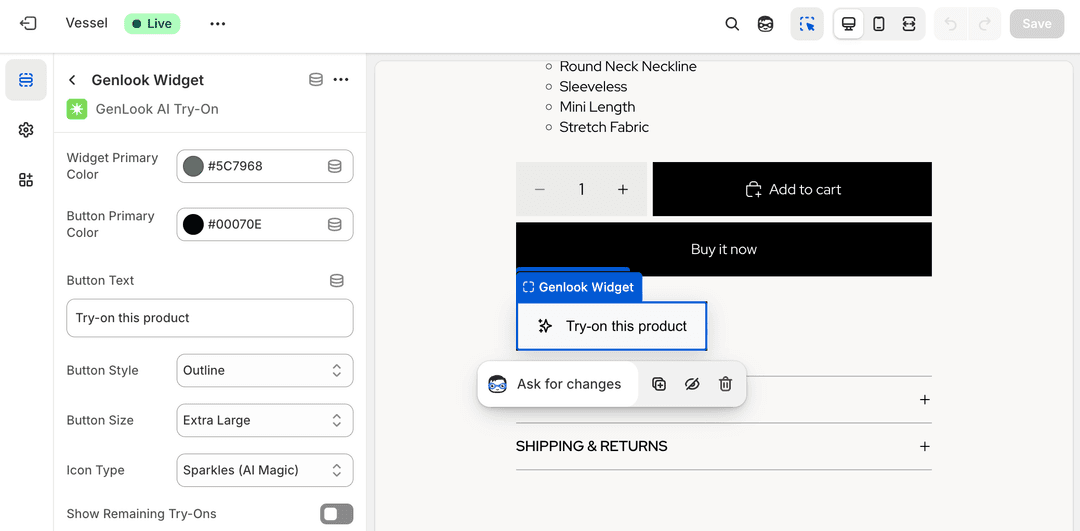Viewport: 1080px width, 531px height.
Task: Open the three-dot menu beside Live
Action: click(218, 24)
